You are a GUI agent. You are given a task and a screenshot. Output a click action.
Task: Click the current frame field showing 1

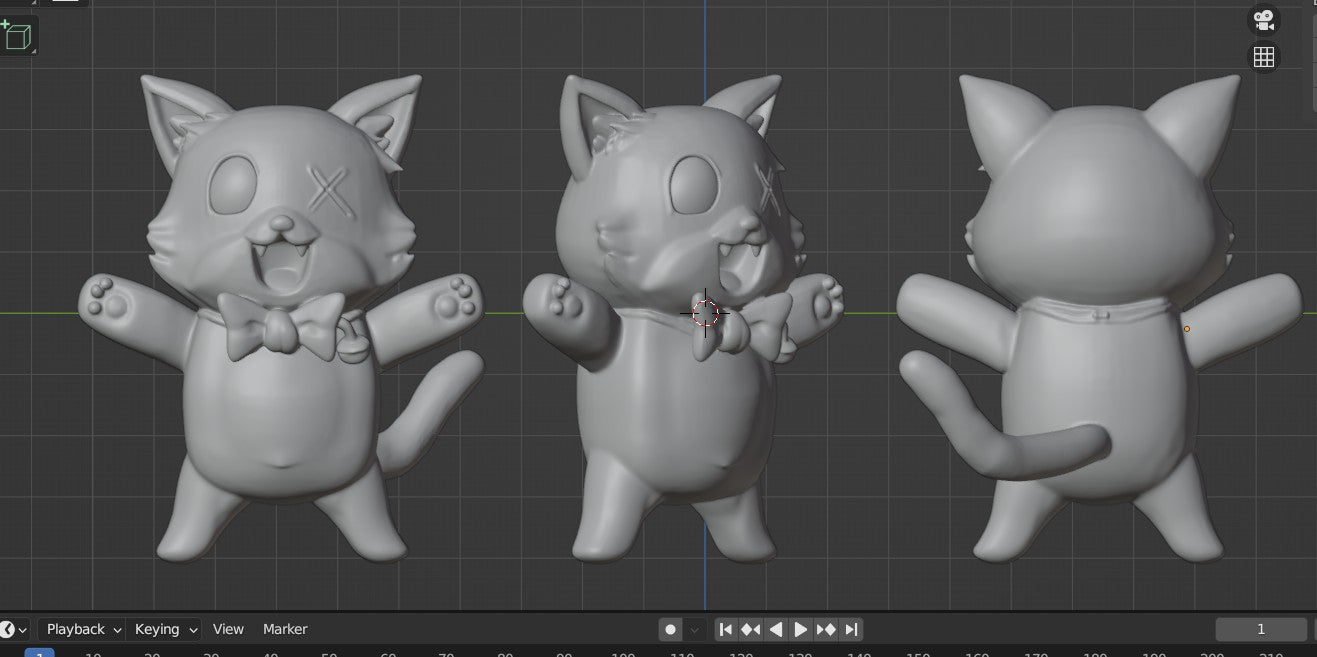coord(1261,629)
